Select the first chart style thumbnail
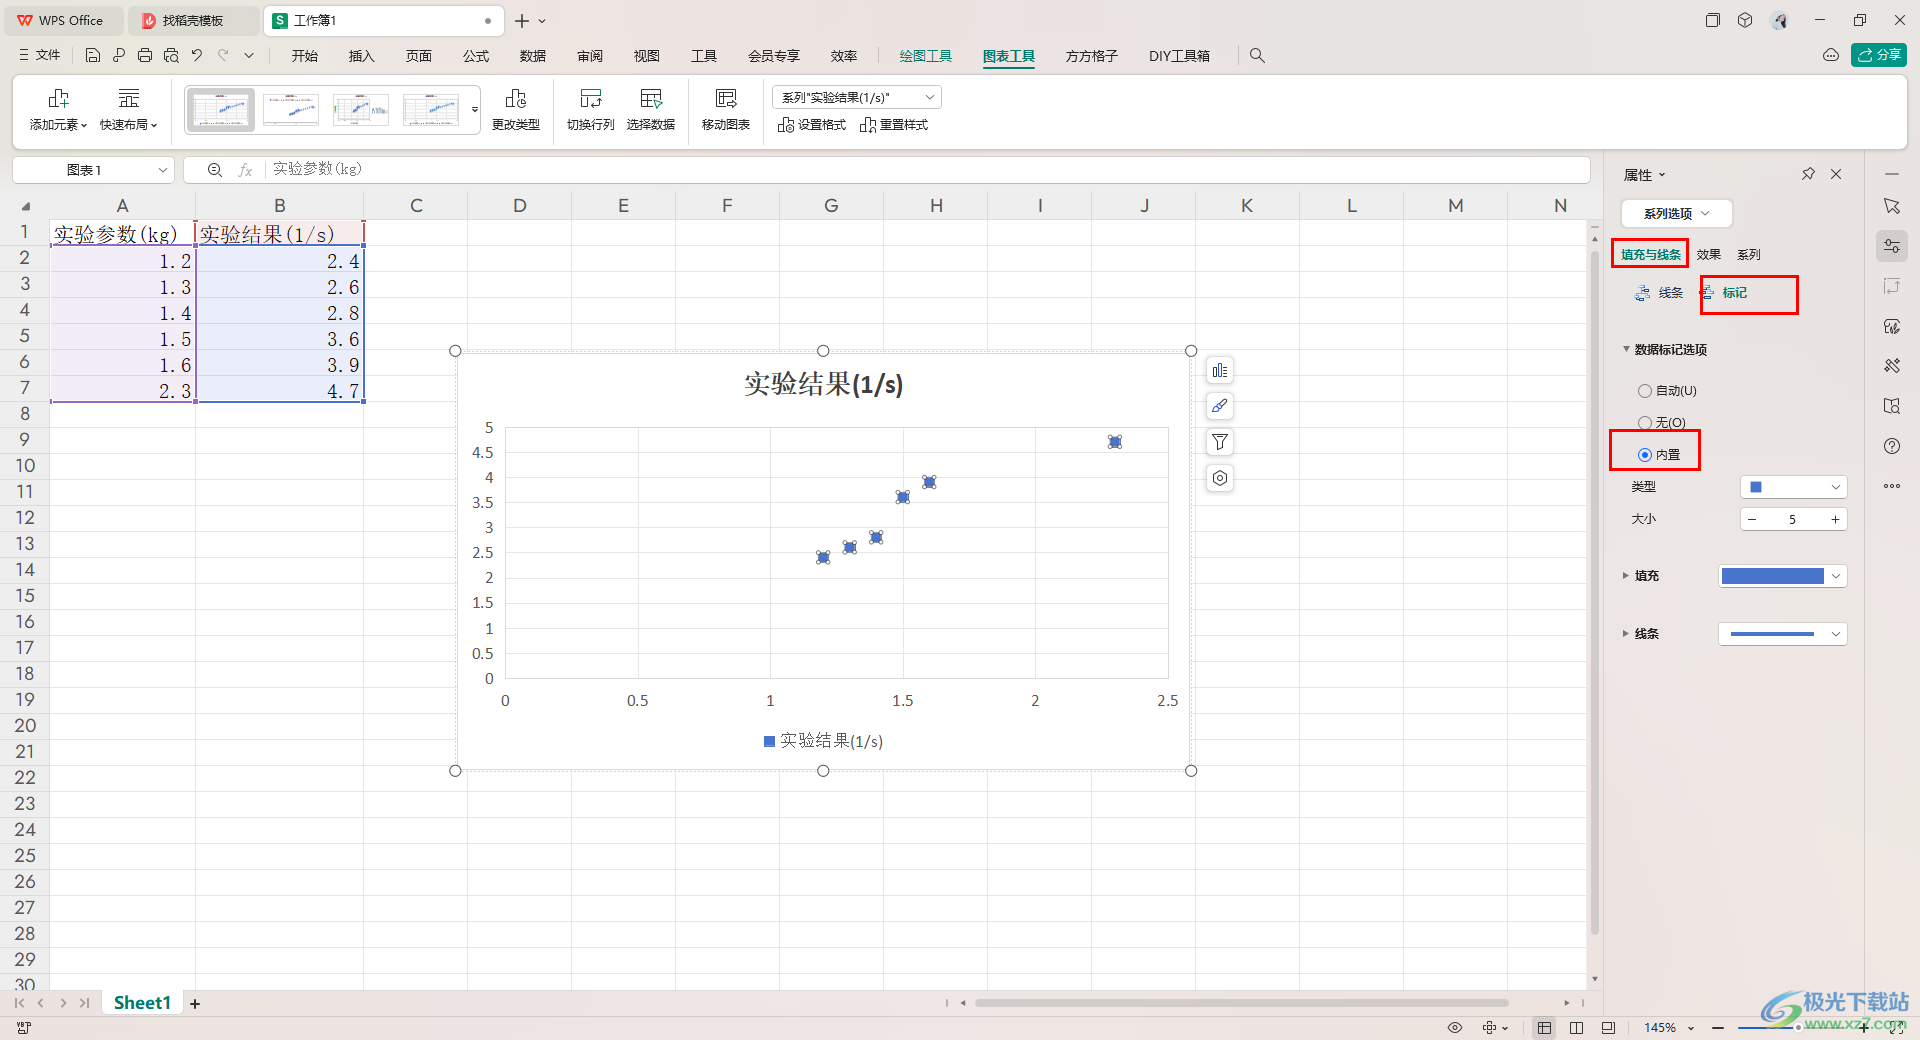This screenshot has height=1040, width=1920. [221, 110]
